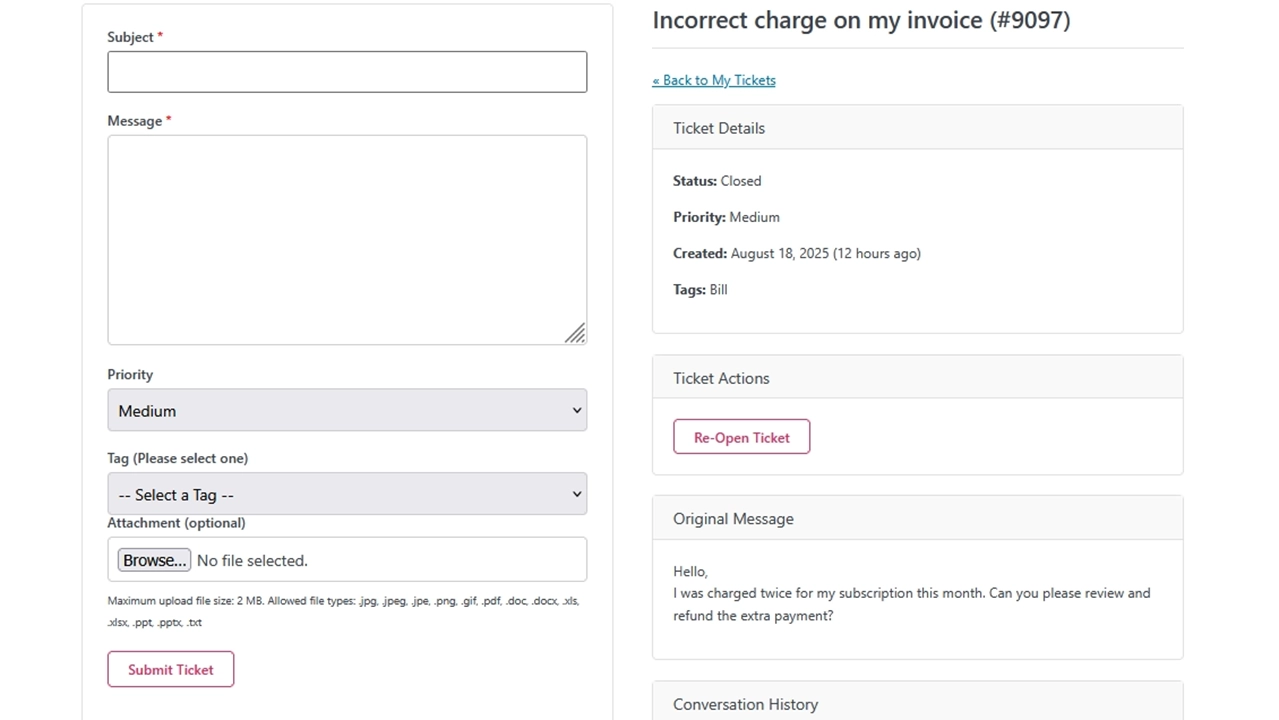Click the Tags: Bill text

coord(700,290)
